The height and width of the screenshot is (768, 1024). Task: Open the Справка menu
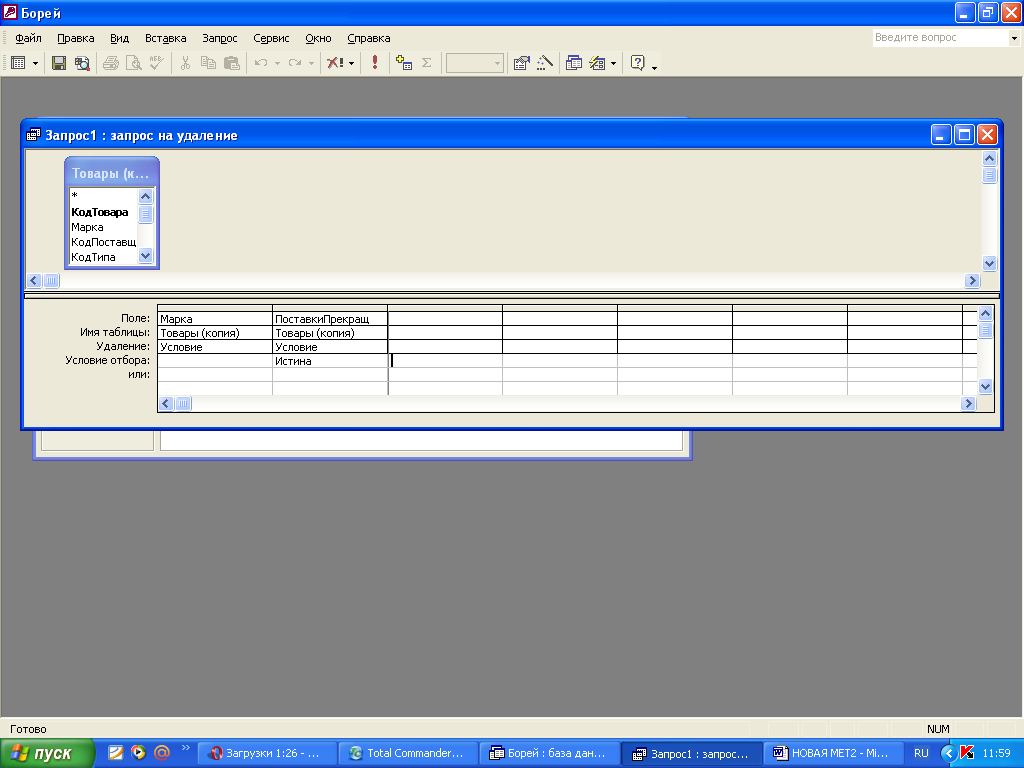click(x=369, y=38)
